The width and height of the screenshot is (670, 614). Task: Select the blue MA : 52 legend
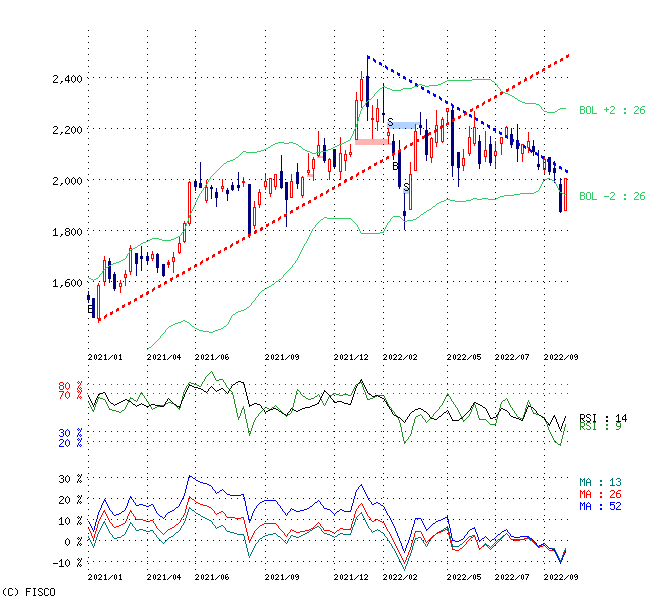[601, 506]
